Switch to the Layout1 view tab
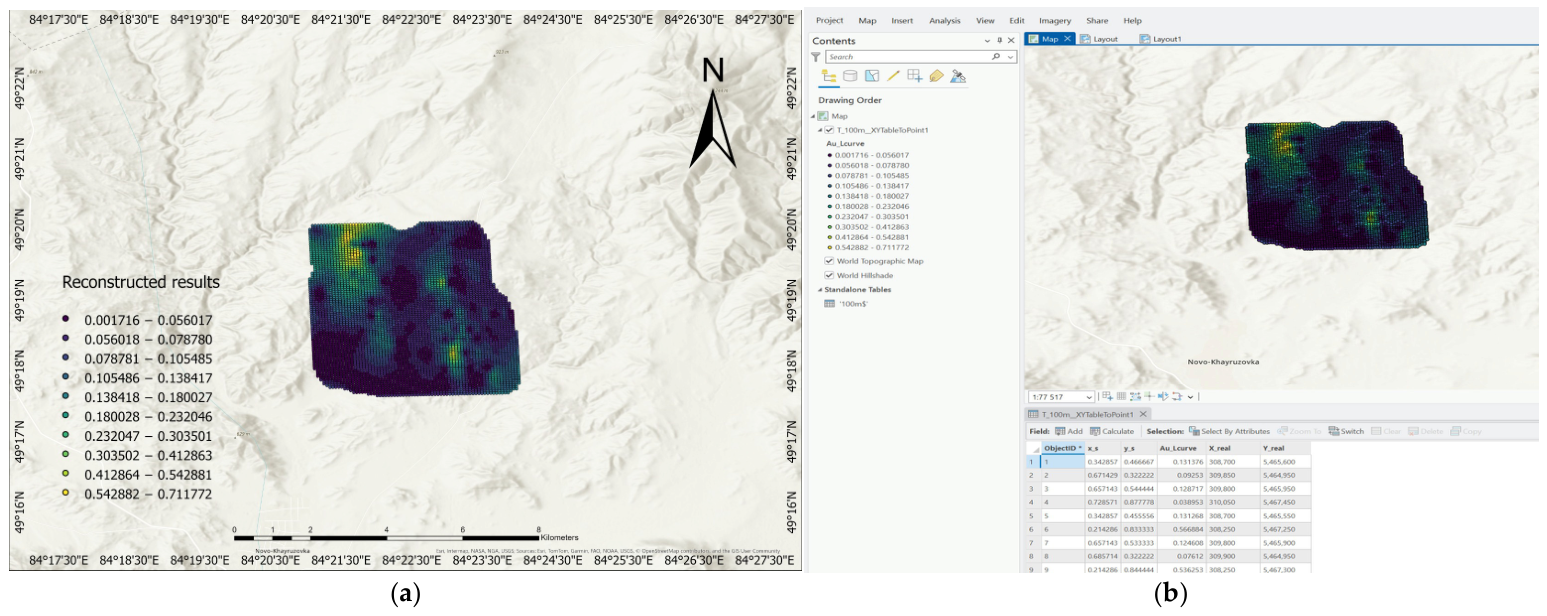1547x616 pixels. (1160, 39)
